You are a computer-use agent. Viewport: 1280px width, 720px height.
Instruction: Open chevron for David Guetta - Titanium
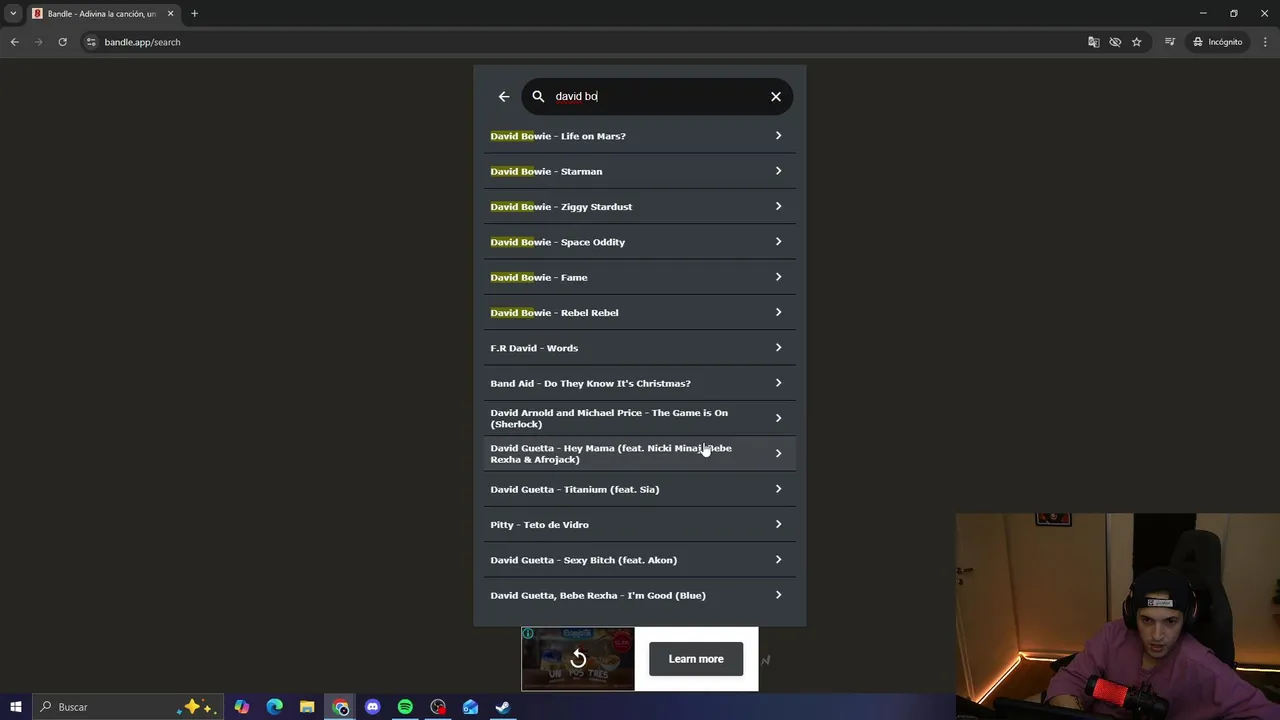(778, 489)
